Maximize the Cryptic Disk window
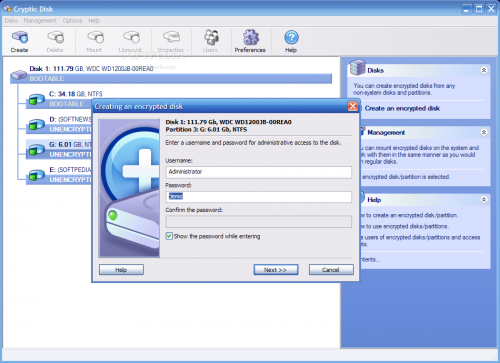The image size is (500, 363). pyautogui.click(x=479, y=9)
